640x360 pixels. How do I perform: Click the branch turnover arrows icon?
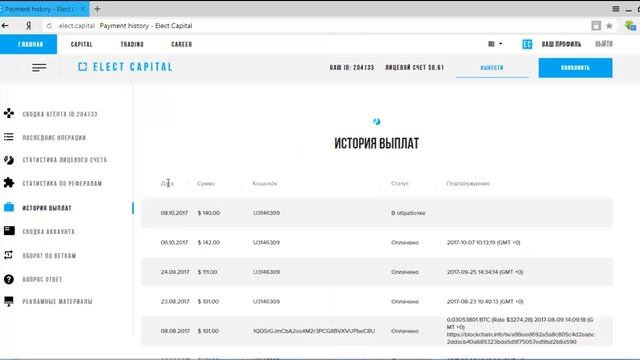(9, 255)
